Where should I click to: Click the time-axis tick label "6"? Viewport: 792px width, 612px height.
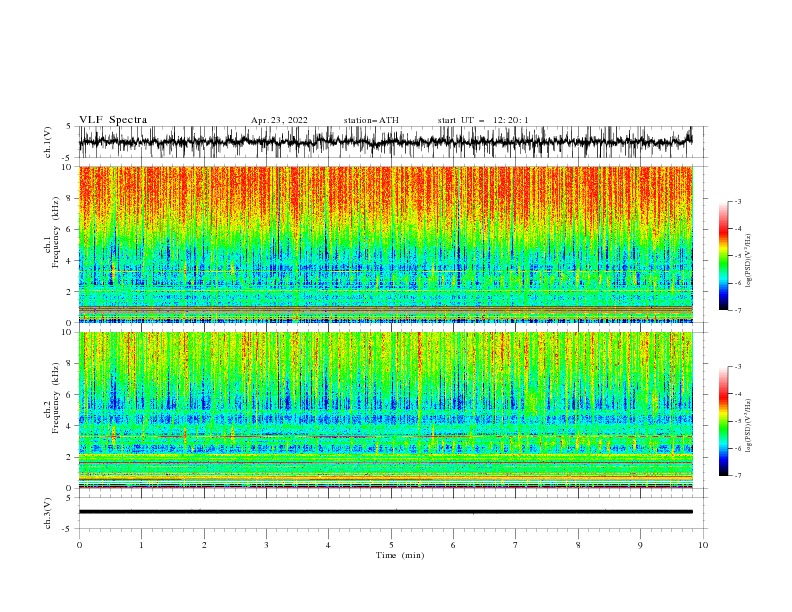[x=453, y=545]
